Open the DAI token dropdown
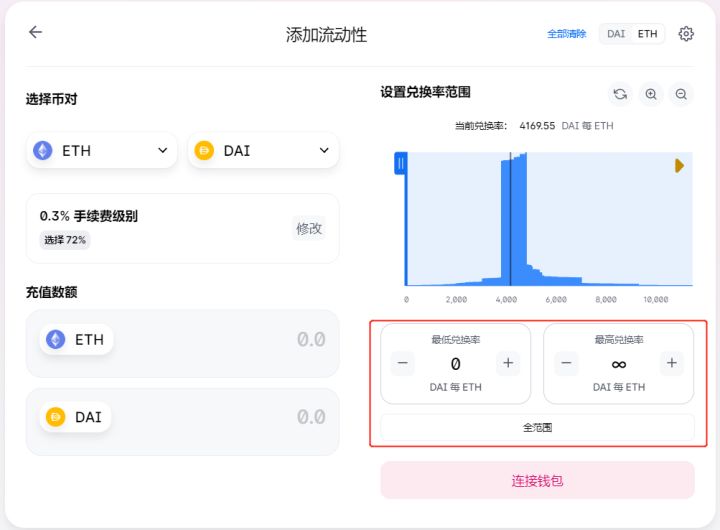 pyautogui.click(x=264, y=150)
